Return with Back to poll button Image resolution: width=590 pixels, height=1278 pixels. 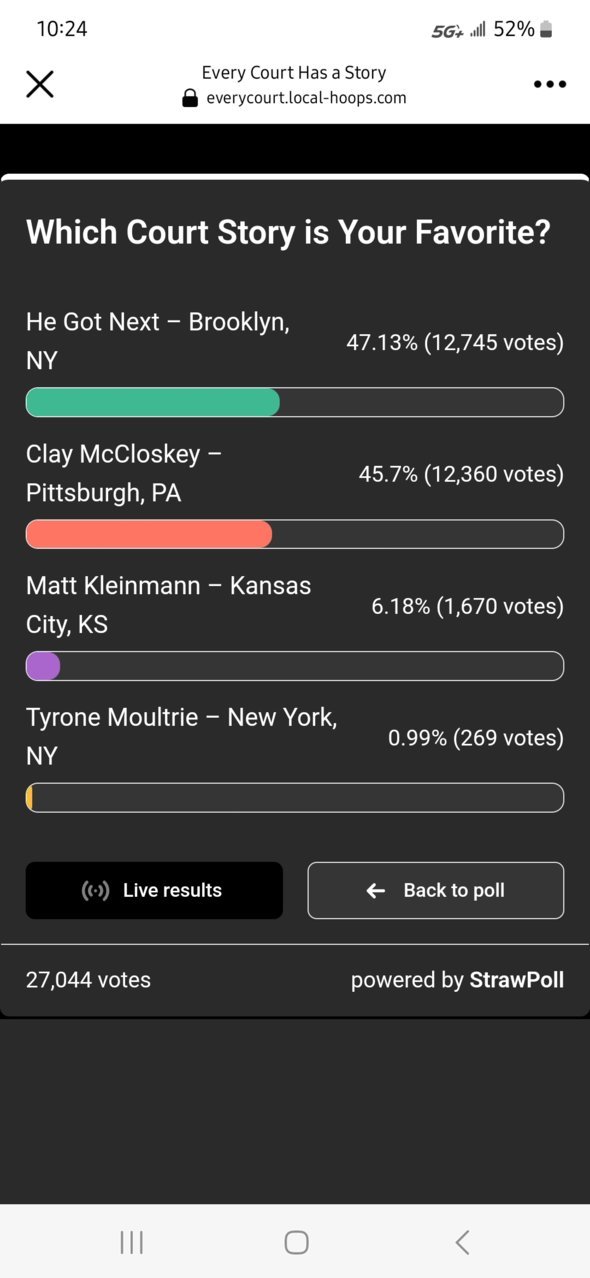pos(436,890)
